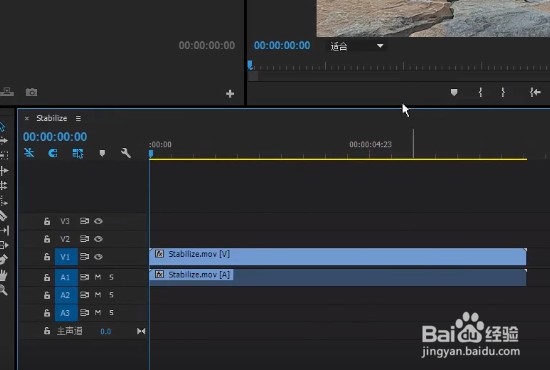The image size is (550, 370).
Task: Toggle sync lock on A3
Action: click(x=84, y=312)
